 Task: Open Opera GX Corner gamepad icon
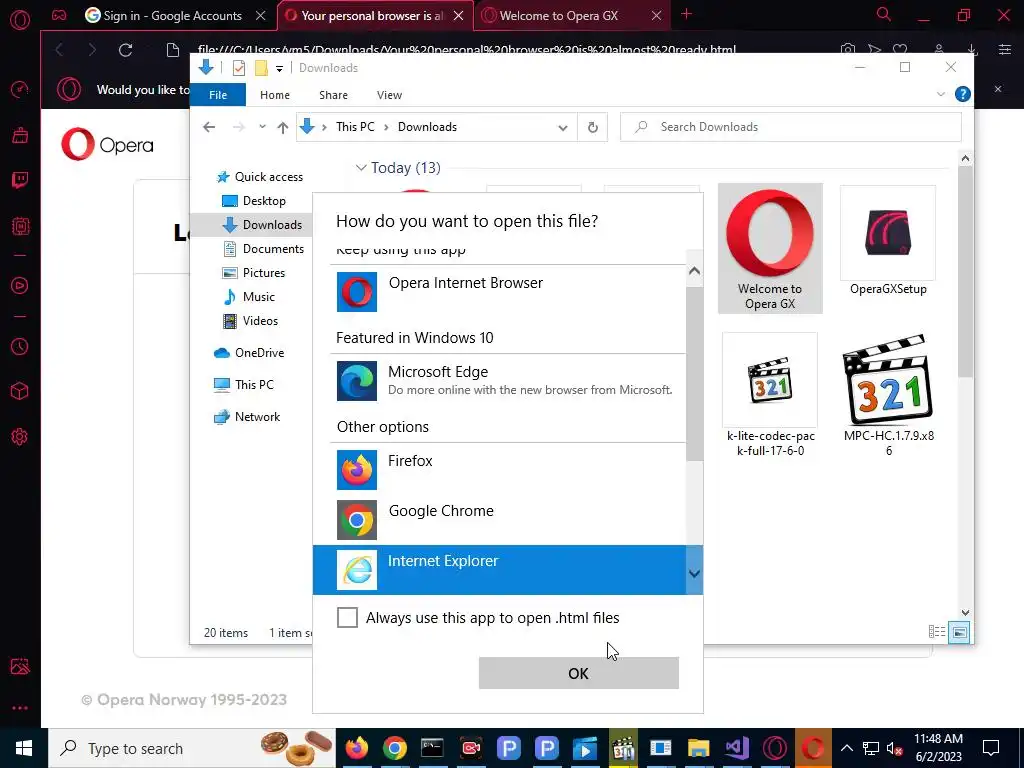(59, 15)
